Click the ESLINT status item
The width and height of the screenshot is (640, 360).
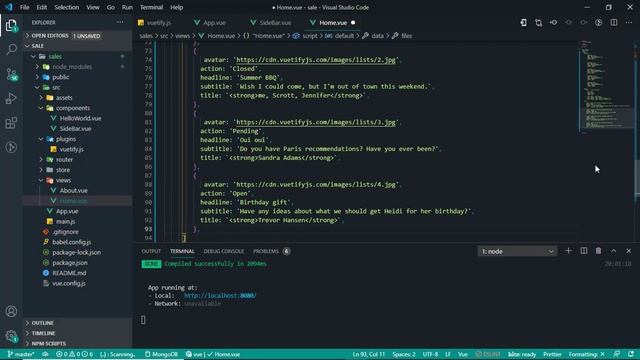tap(488, 354)
